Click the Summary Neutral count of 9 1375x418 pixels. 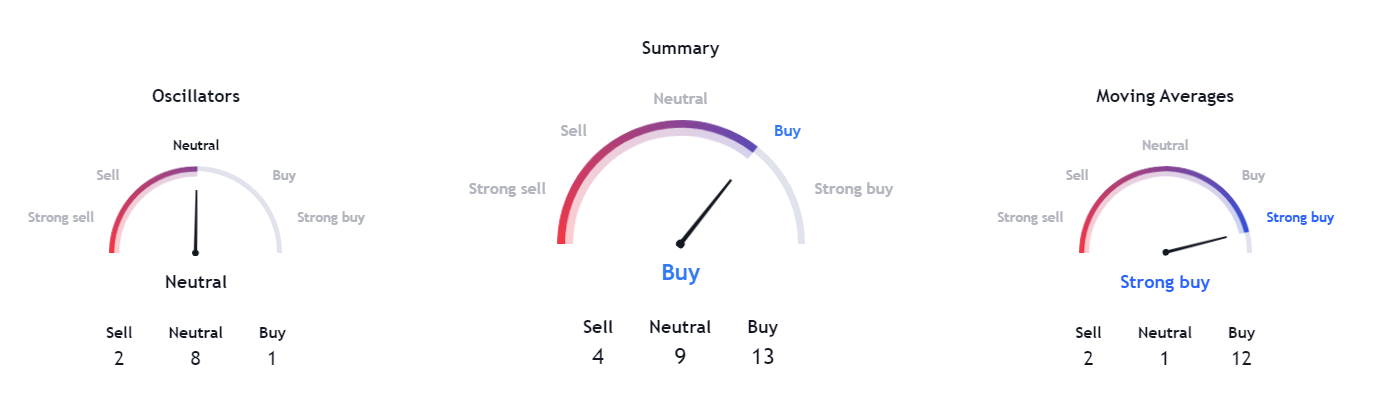[x=680, y=356]
